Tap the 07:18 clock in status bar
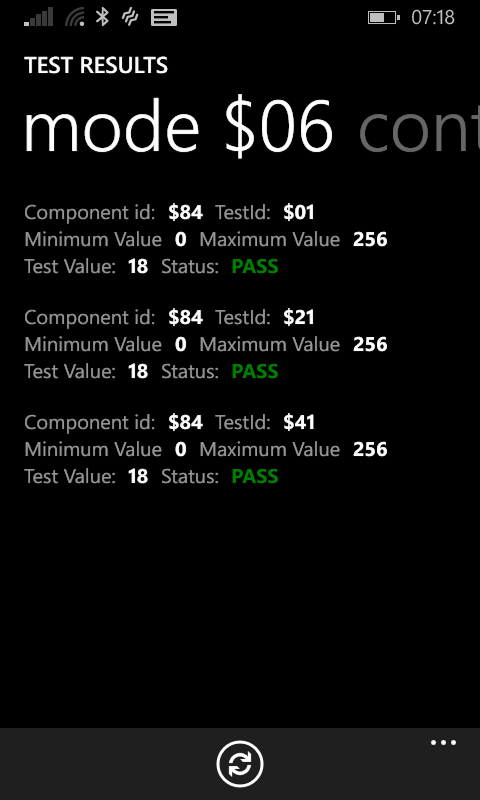This screenshot has width=480, height=800. (x=433, y=18)
